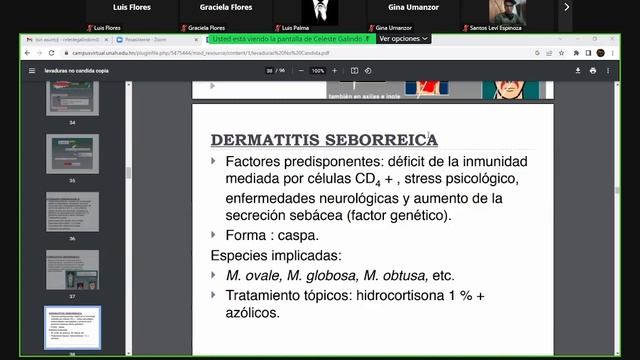
Task: Click the green screen-sharing notification banner
Action: pos(291,39)
